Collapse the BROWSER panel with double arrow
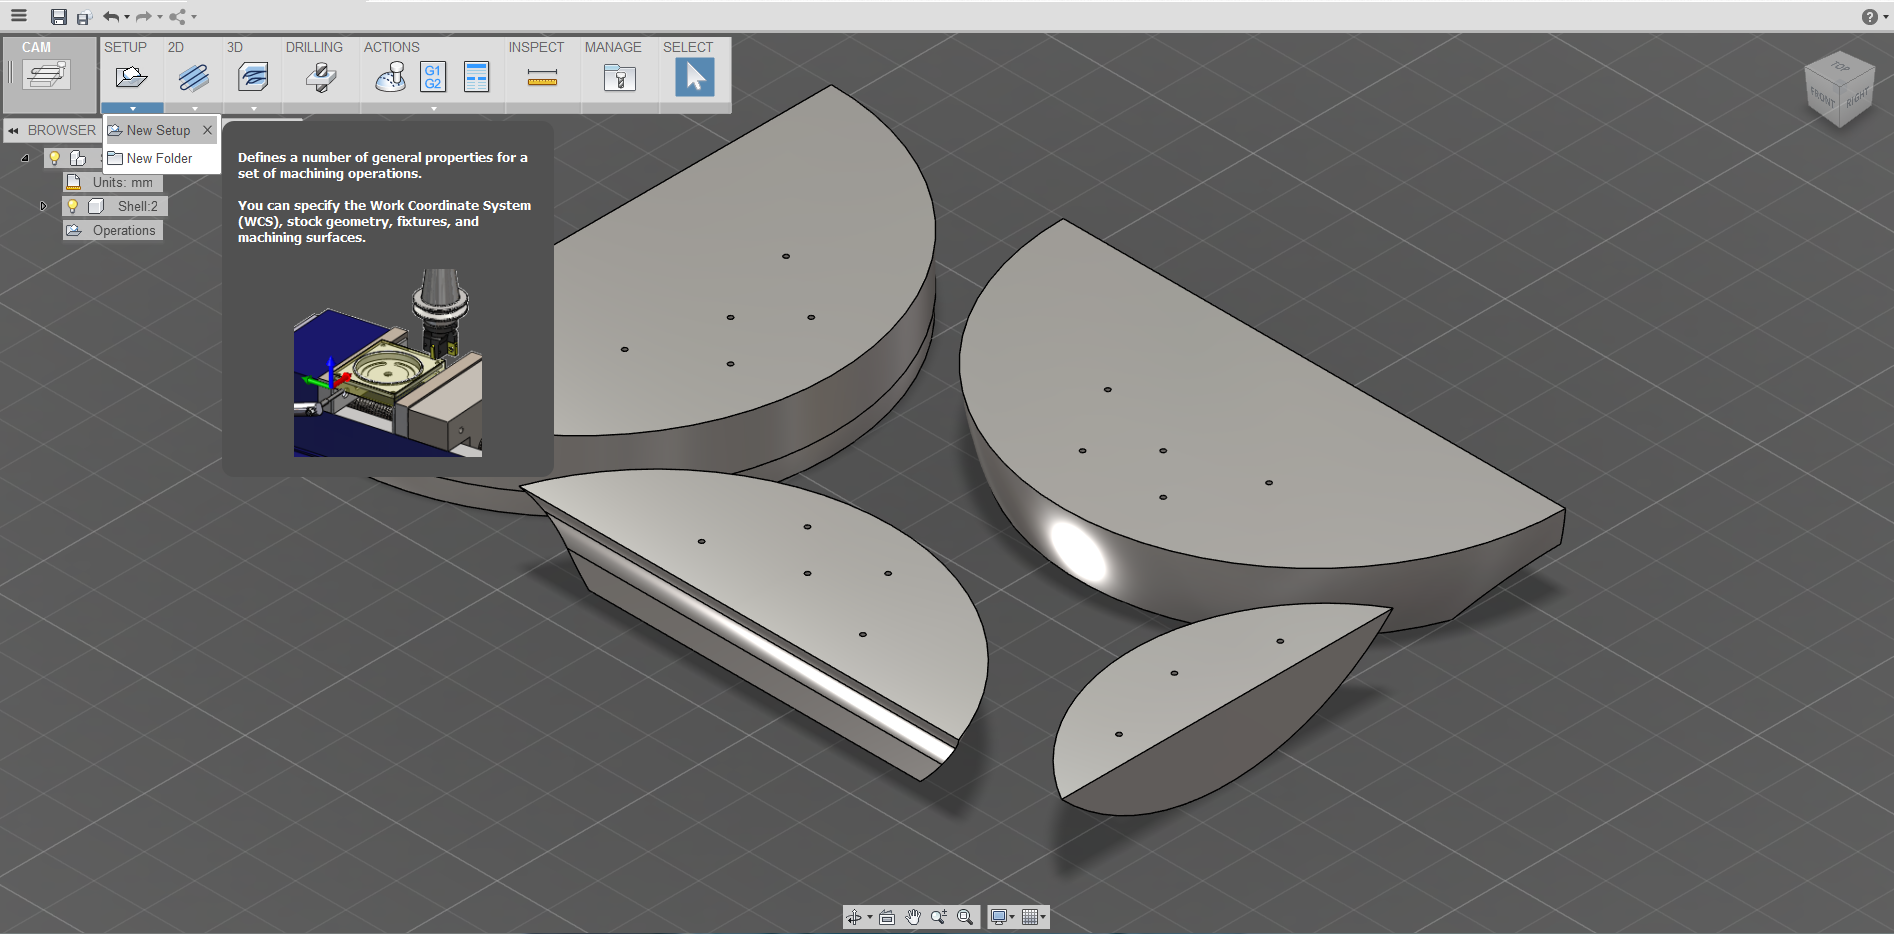 13,131
